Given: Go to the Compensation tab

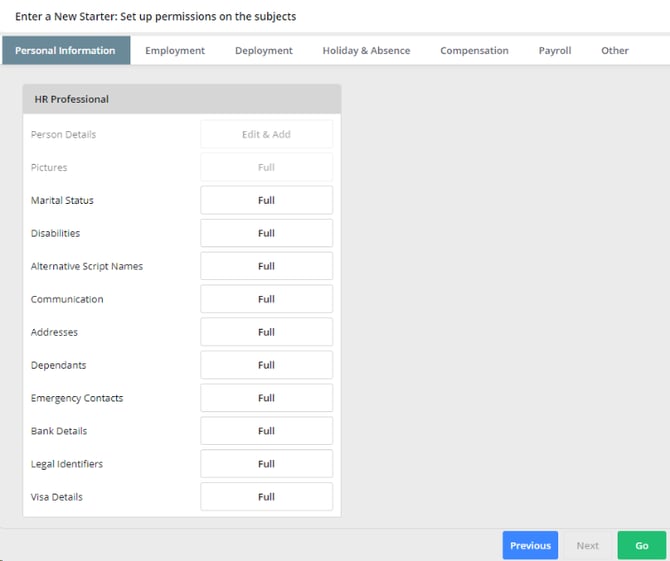Looking at the screenshot, I should (474, 50).
